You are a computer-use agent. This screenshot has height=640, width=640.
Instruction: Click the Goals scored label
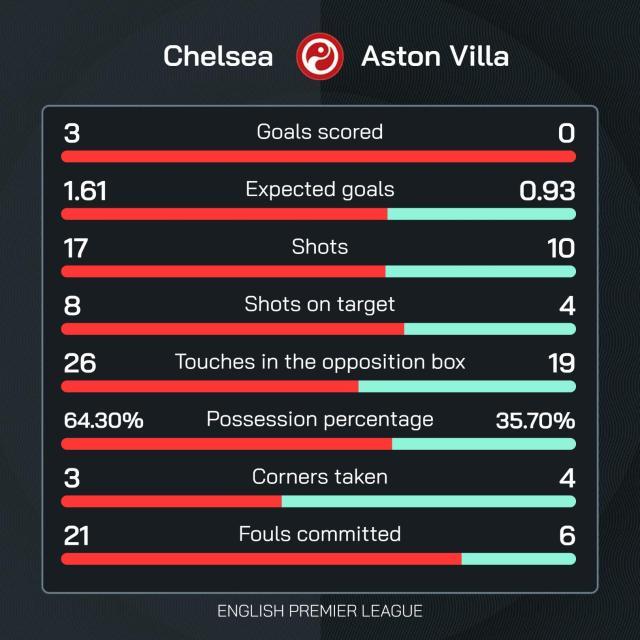(319, 132)
